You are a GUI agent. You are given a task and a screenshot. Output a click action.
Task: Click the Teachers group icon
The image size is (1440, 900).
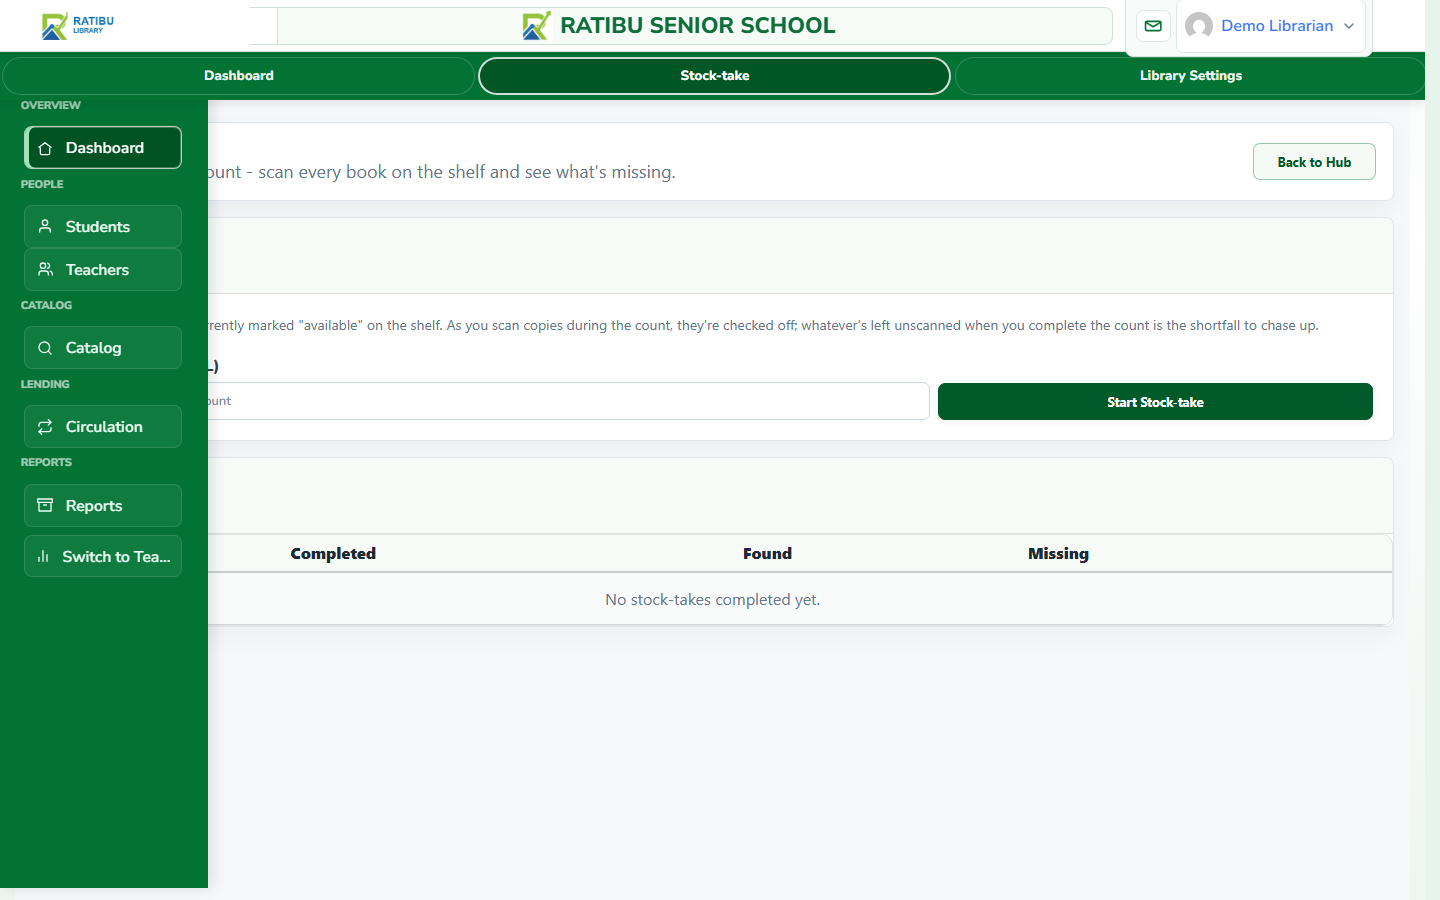tap(45, 270)
